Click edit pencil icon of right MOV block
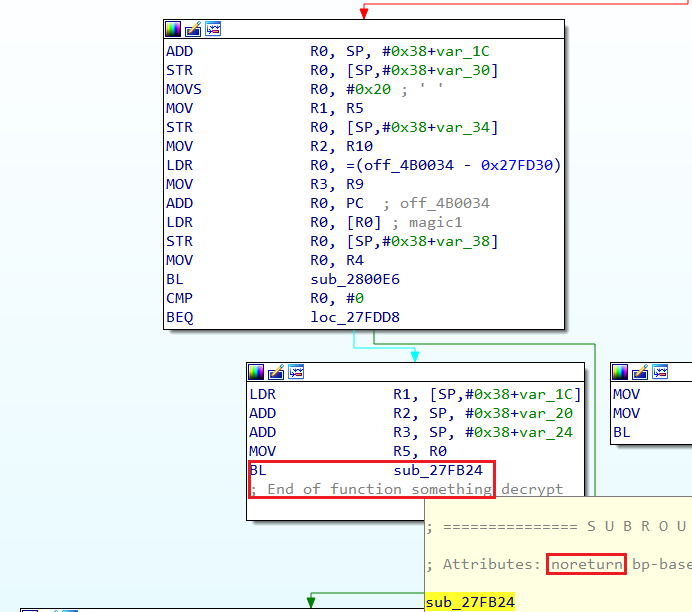 [x=640, y=372]
